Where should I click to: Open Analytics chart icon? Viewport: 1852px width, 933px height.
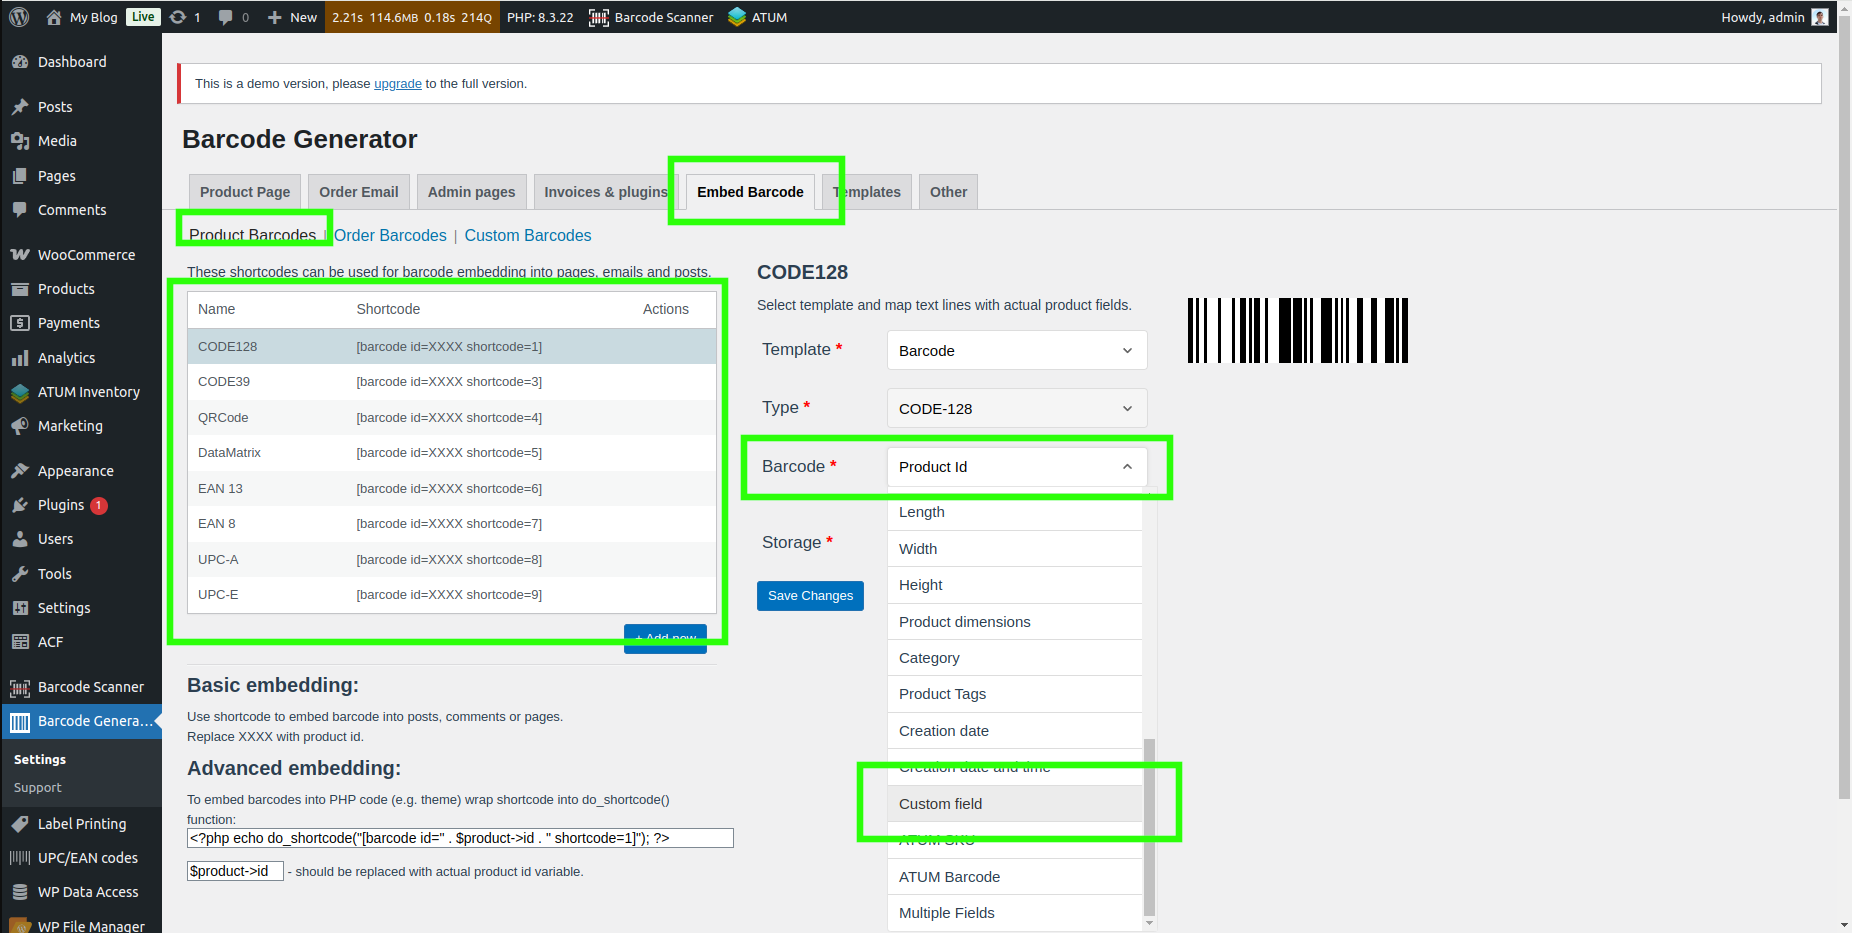20,358
